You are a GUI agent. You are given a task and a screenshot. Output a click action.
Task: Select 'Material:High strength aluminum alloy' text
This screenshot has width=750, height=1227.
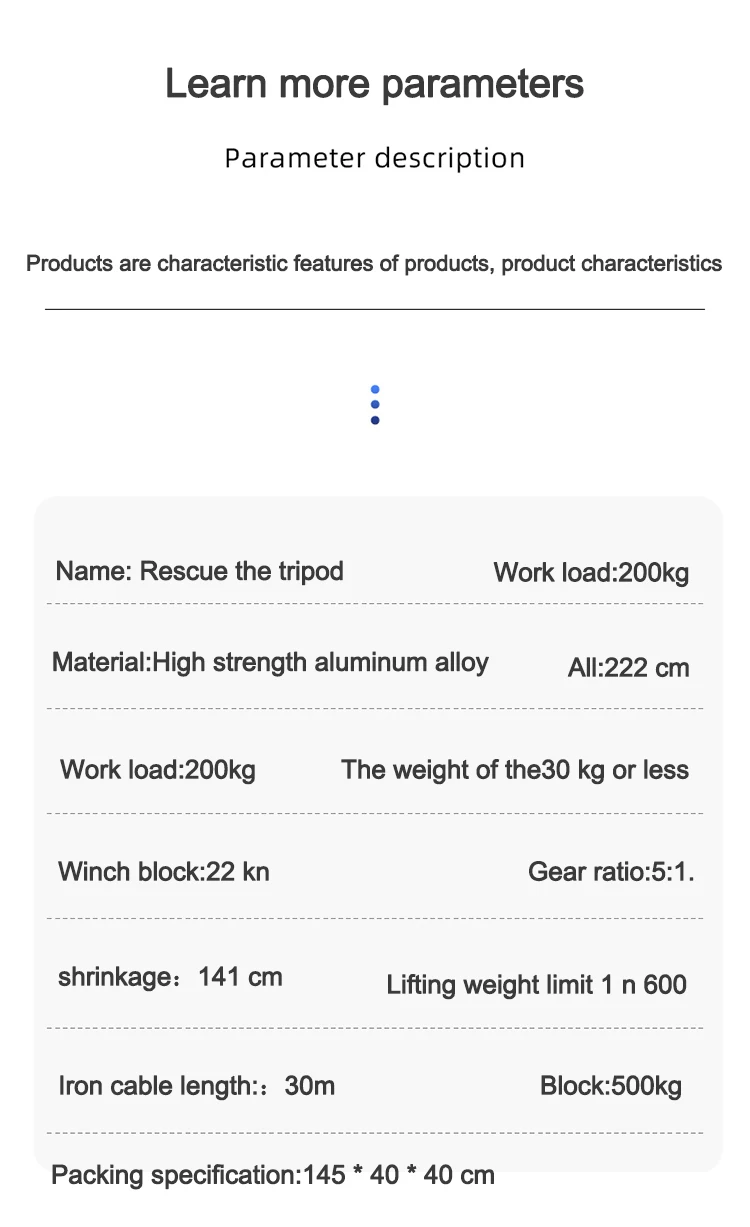[x=270, y=663]
